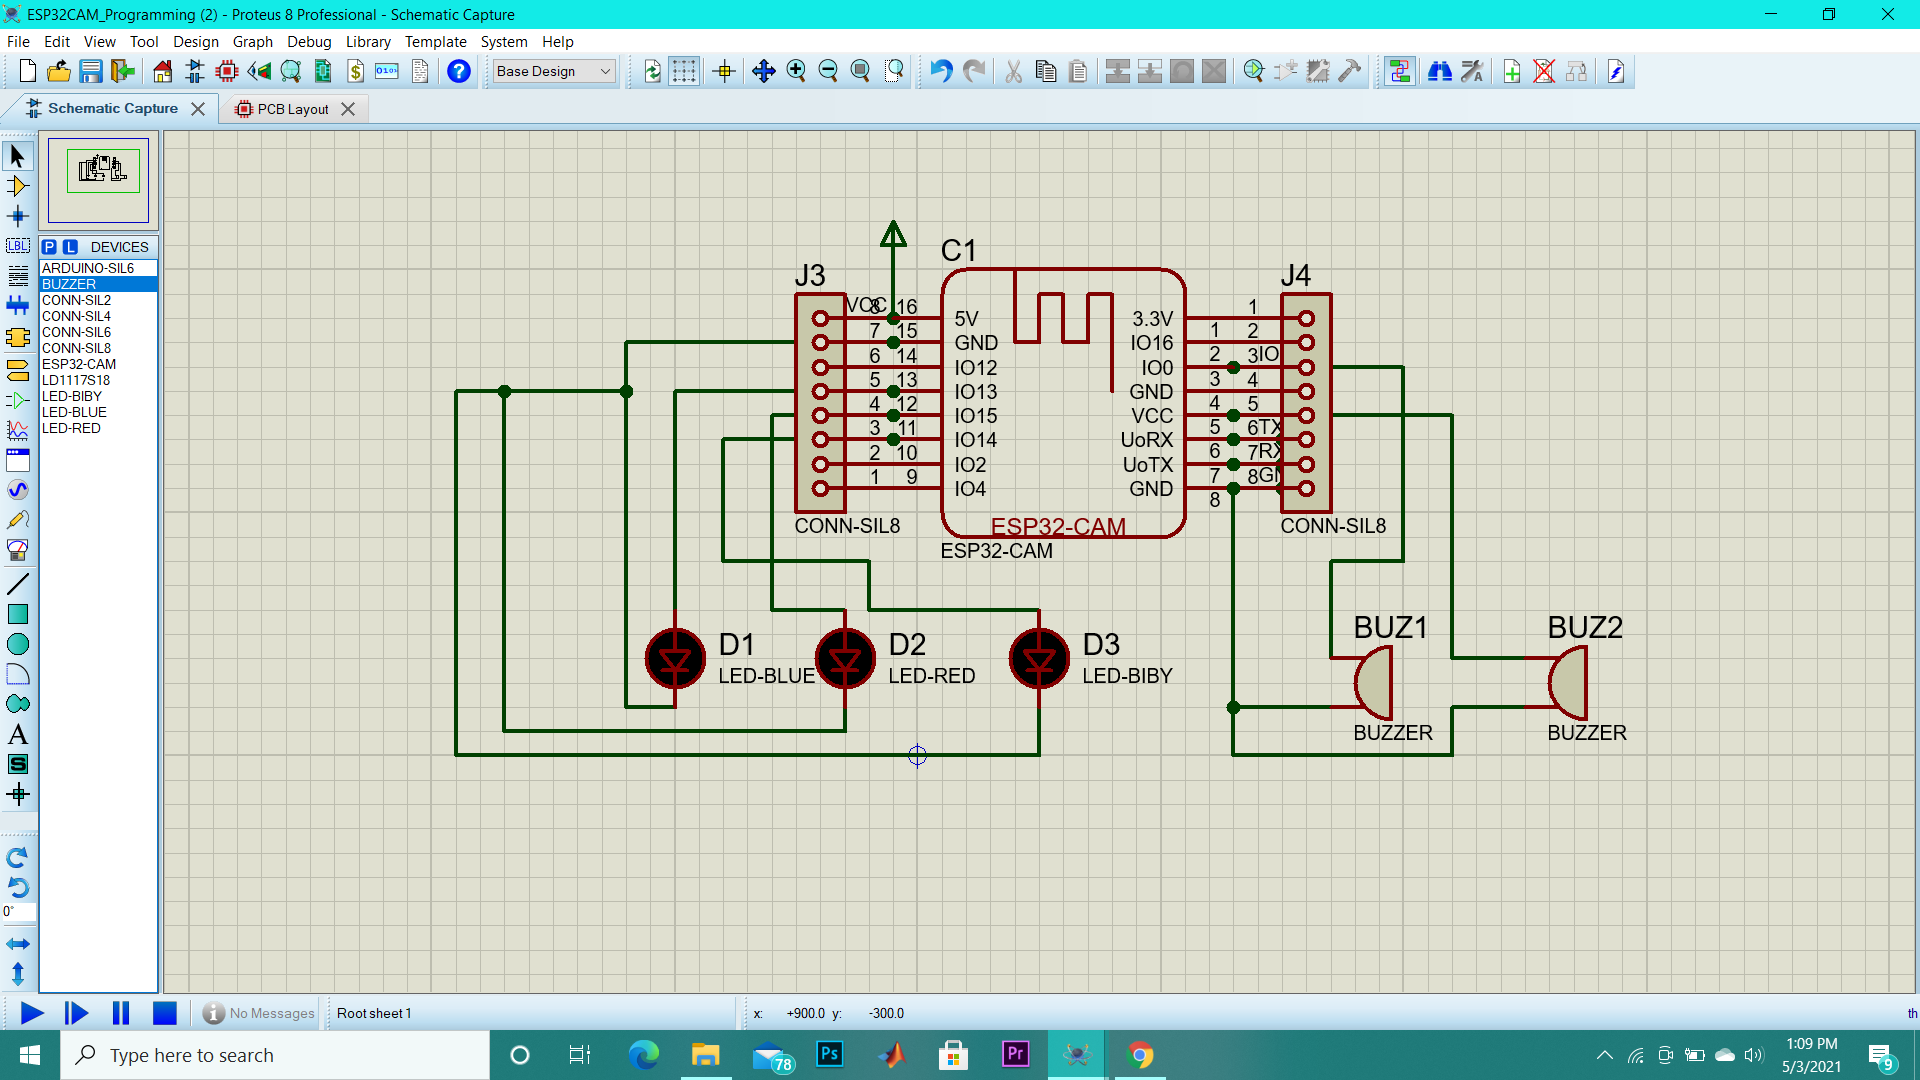
Task: Select the Selection Mode arrow tool
Action: point(17,156)
